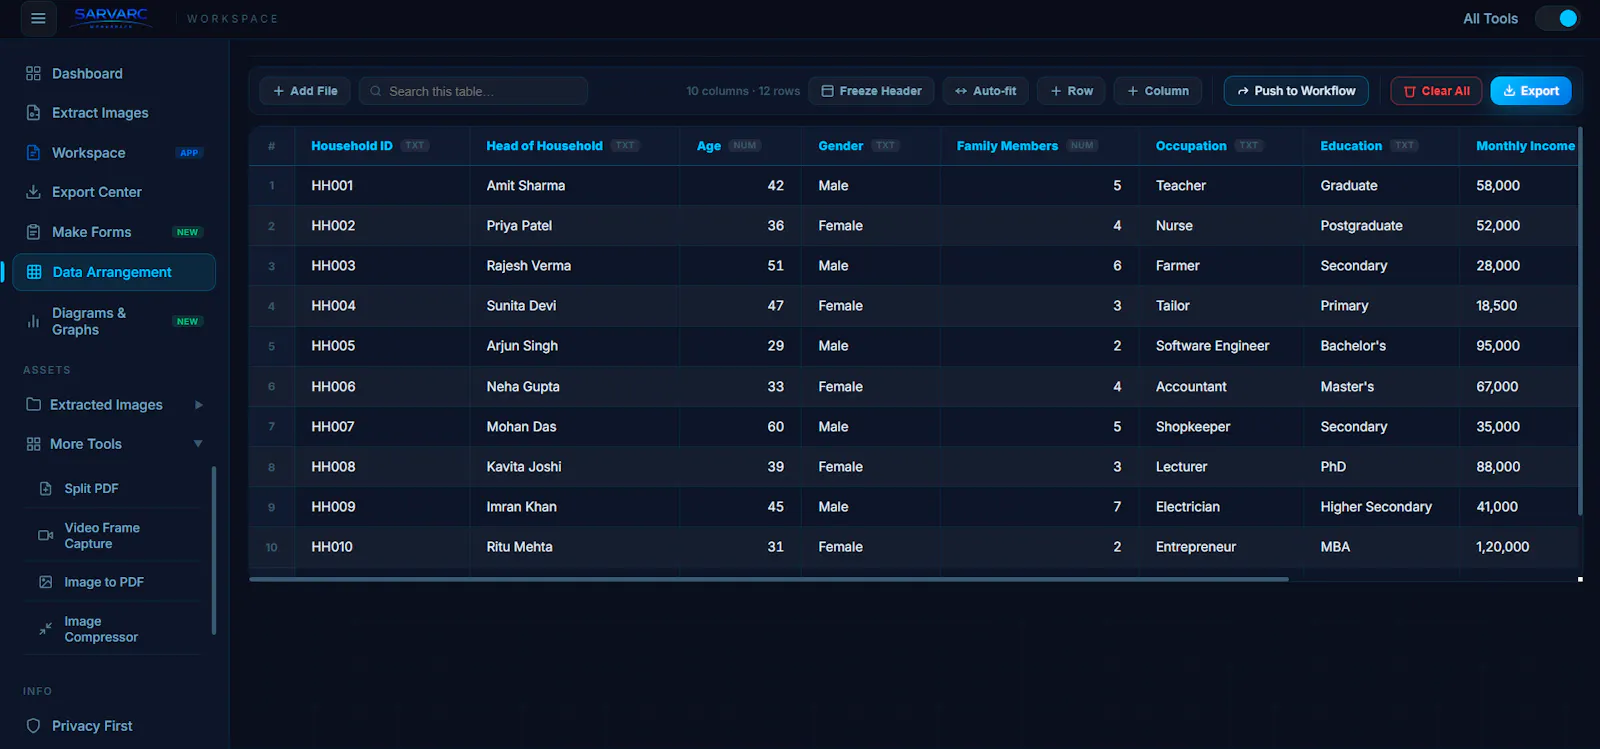Select cell Rajesh Verma
Image resolution: width=1600 pixels, height=749 pixels.
click(574, 266)
